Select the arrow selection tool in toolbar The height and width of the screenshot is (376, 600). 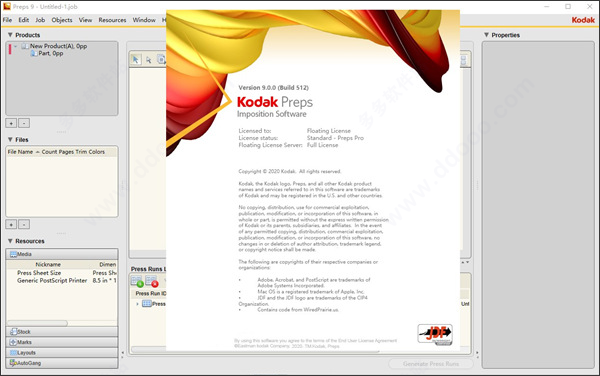135,60
